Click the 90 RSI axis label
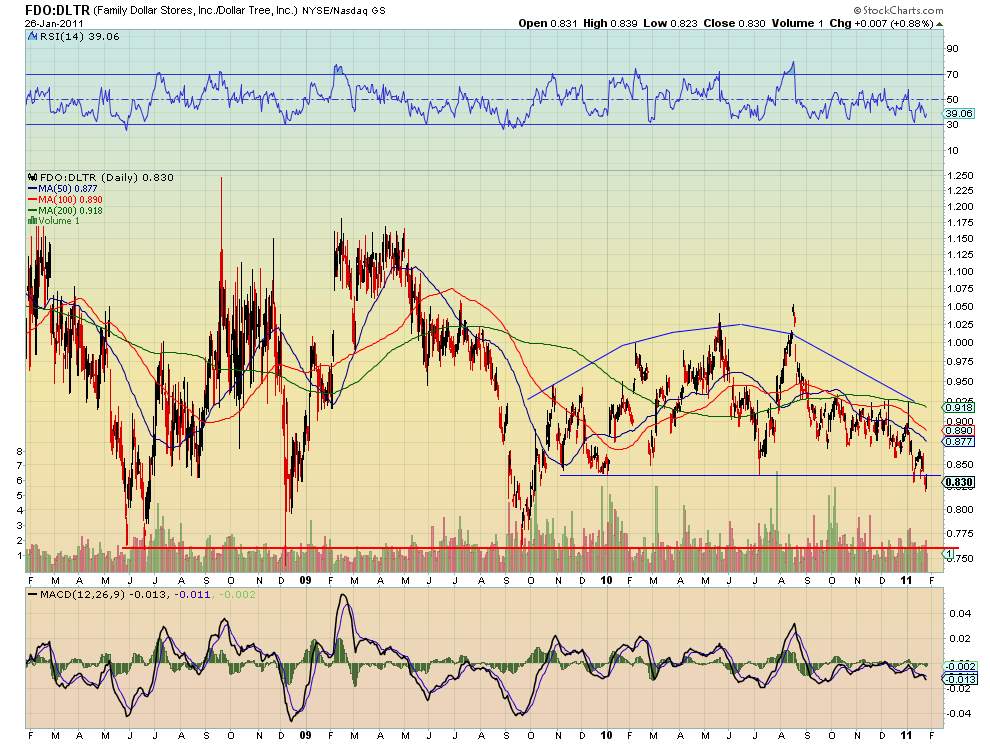This screenshot has width=990, height=744. [x=952, y=49]
